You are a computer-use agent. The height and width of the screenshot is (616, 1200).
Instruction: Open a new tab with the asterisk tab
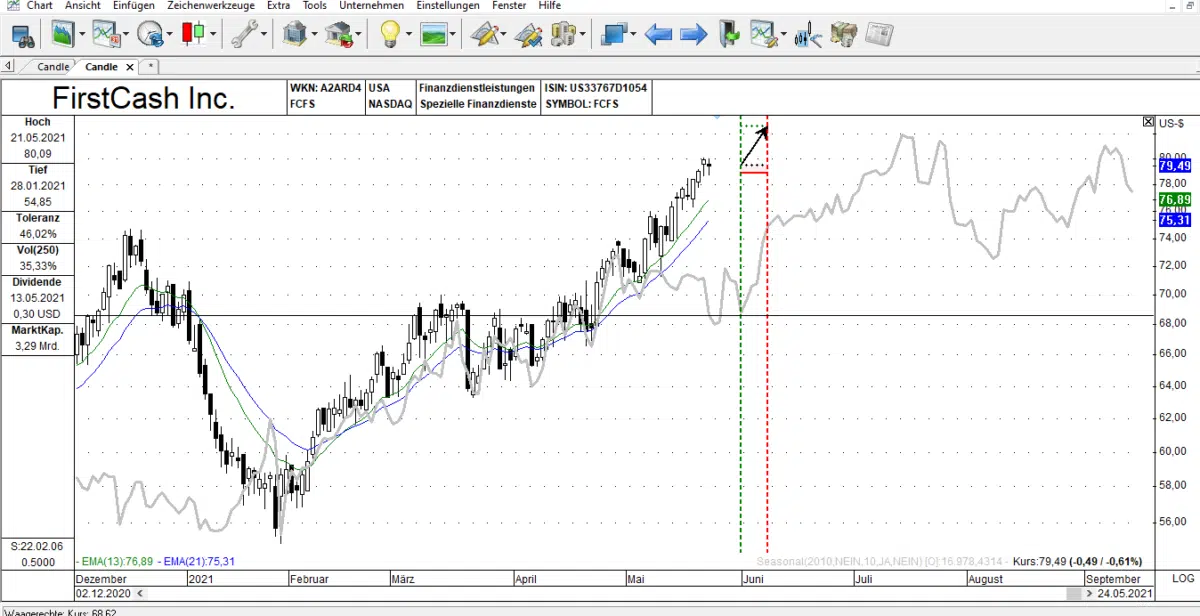click(x=151, y=67)
